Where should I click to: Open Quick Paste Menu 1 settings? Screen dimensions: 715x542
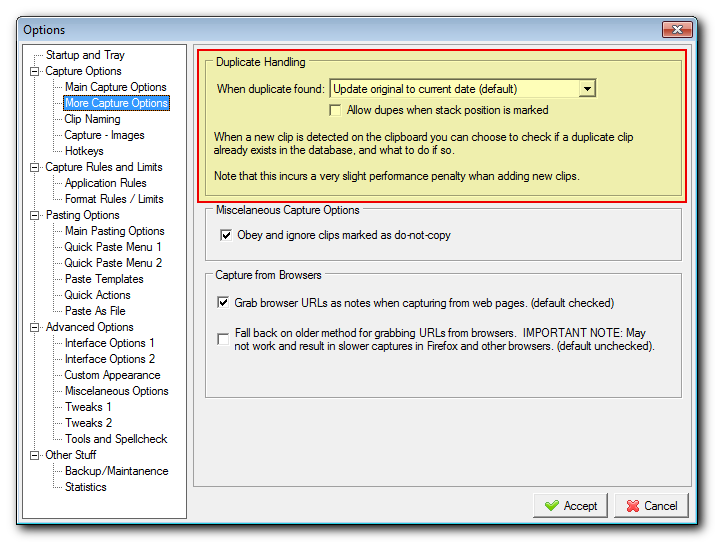(x=113, y=247)
